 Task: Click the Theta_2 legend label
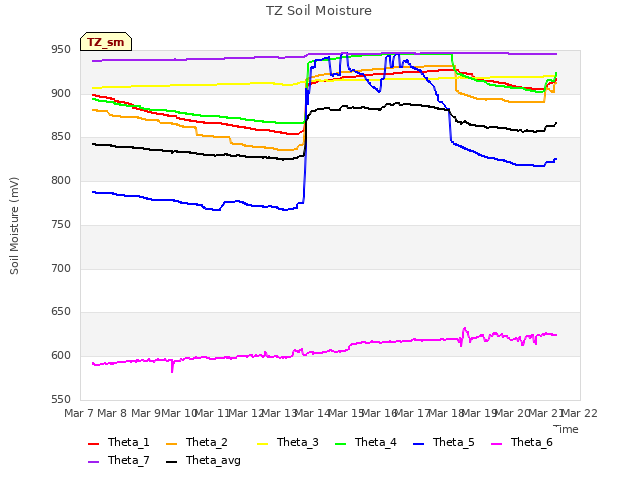tap(207, 442)
